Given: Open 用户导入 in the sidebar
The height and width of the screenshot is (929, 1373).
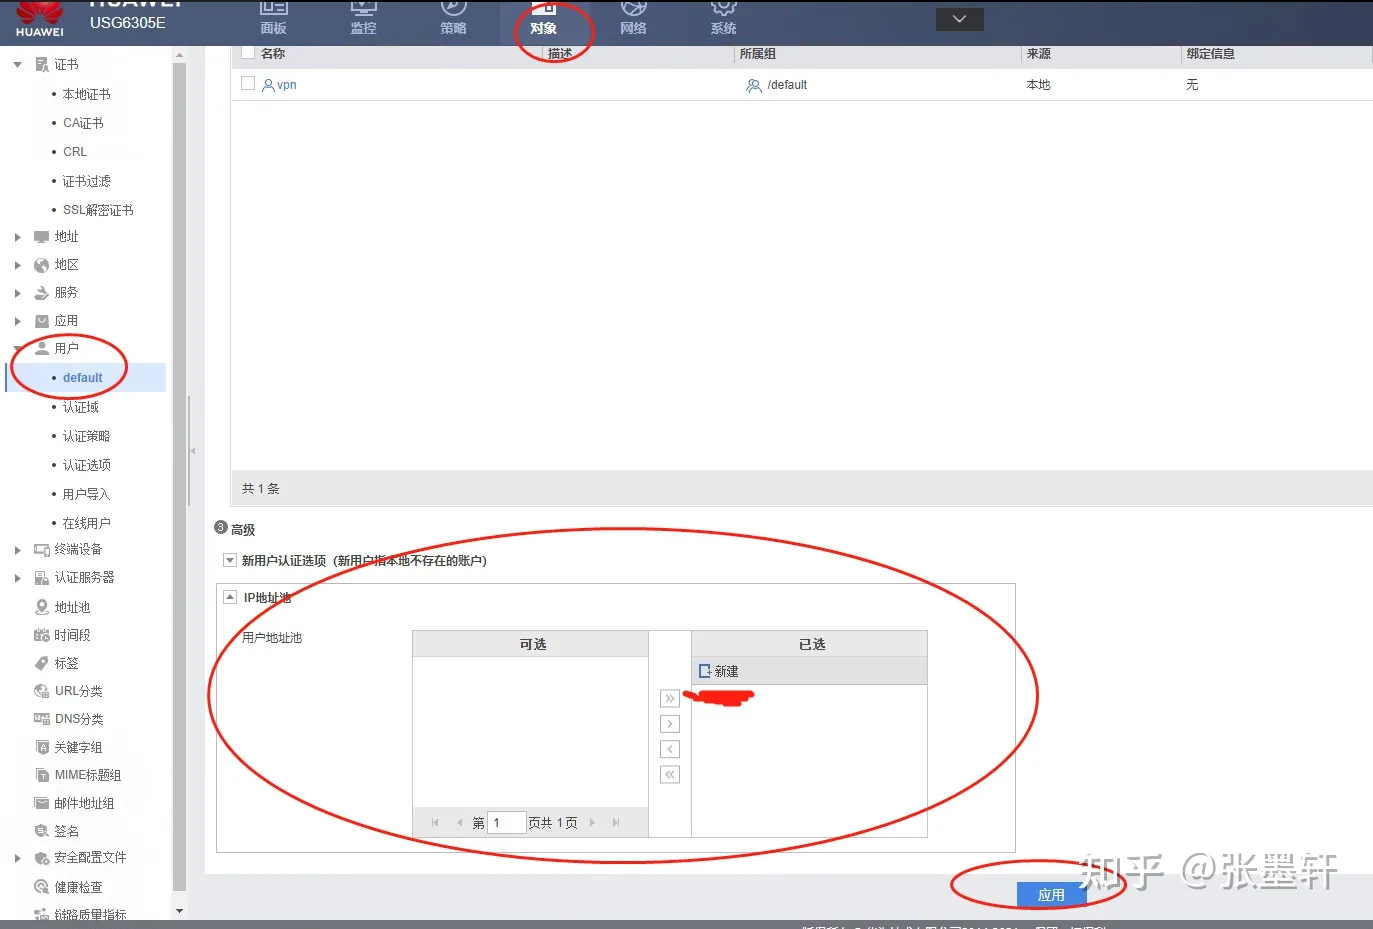Looking at the screenshot, I should [86, 494].
